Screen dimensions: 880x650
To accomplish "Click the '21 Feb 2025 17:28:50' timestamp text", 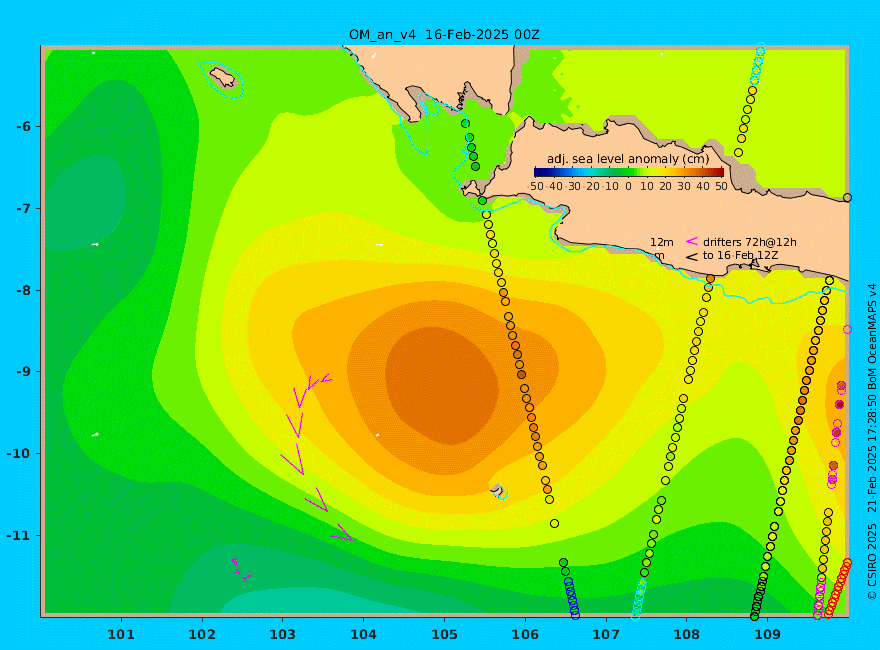I will click(872, 456).
